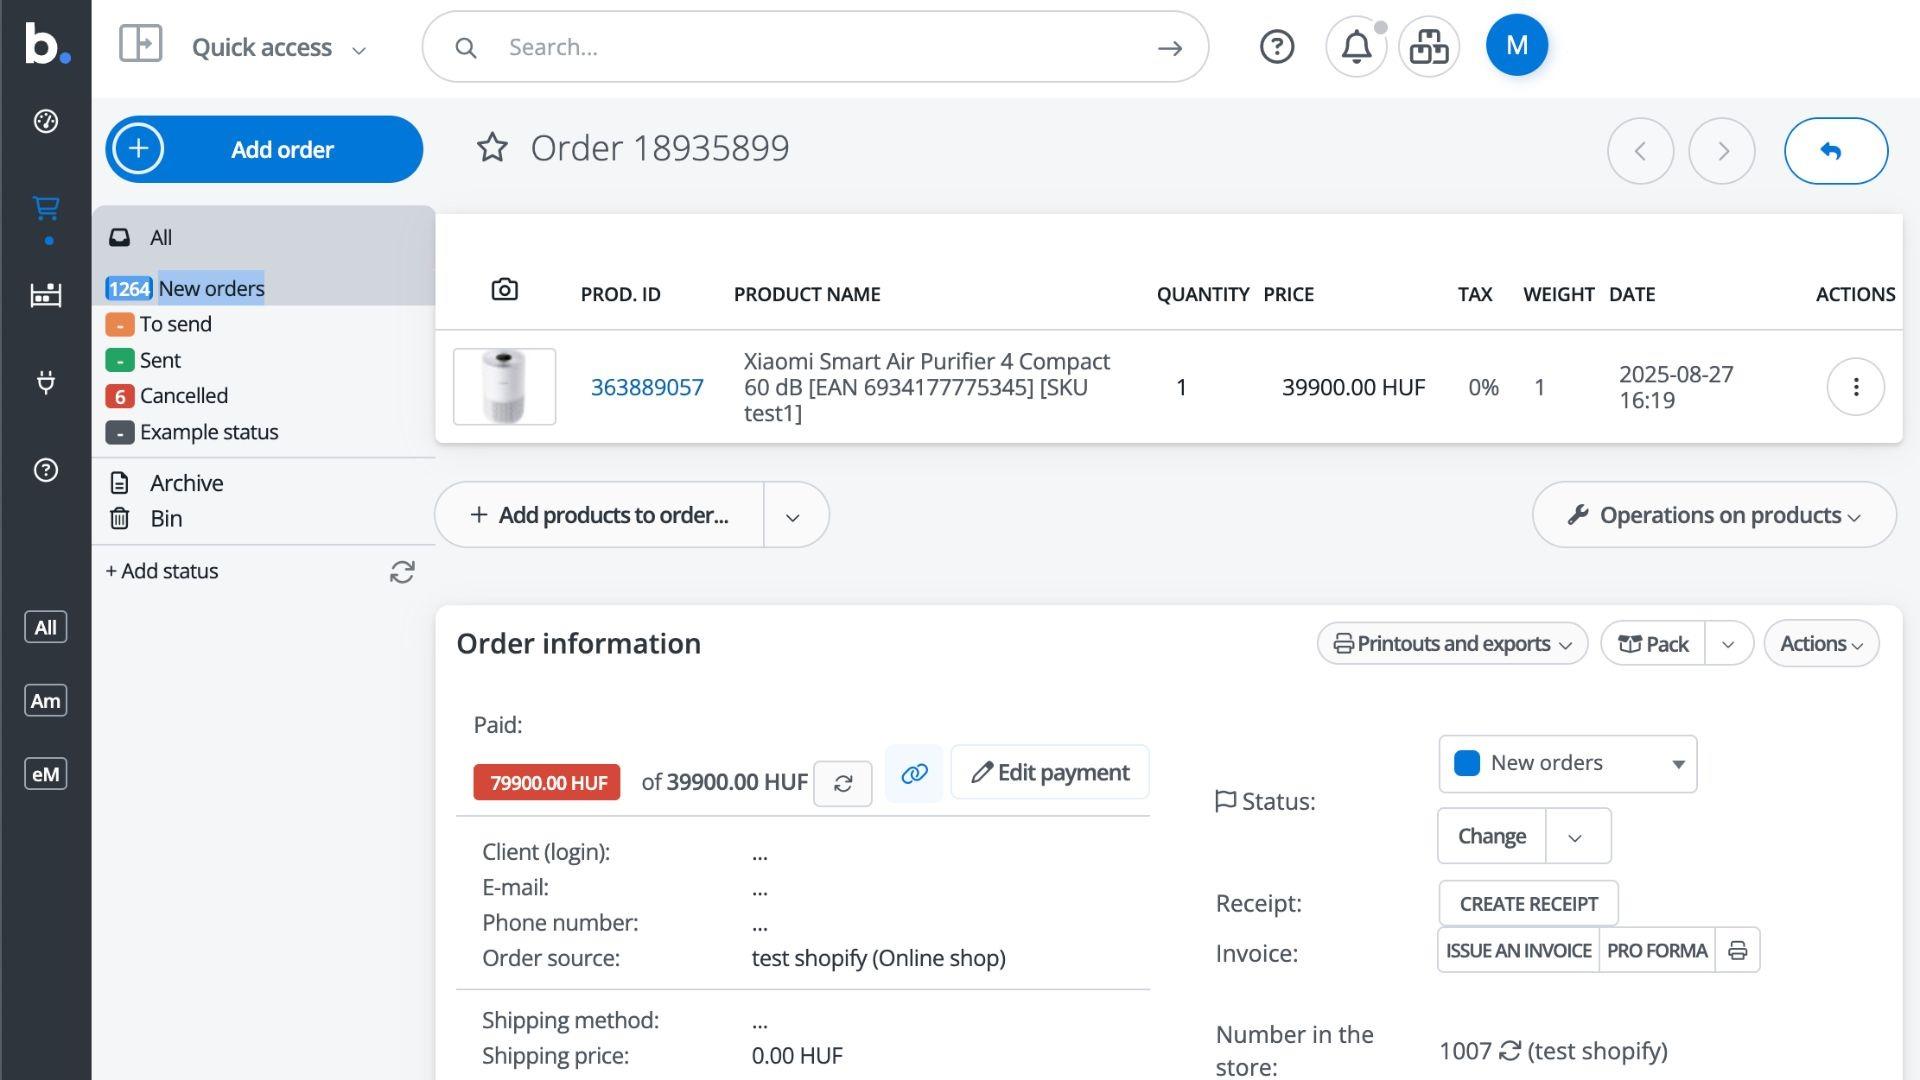Open the warehouse icon in sidebar
This screenshot has height=1080, width=1920.
click(x=46, y=295)
